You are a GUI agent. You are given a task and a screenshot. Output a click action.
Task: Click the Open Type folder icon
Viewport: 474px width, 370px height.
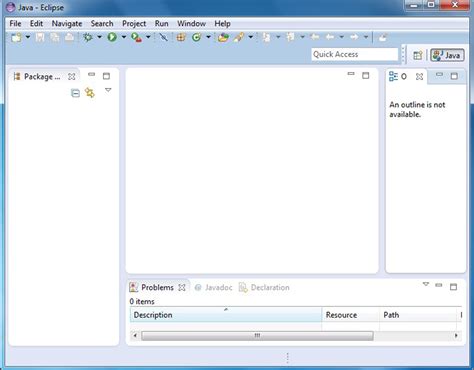(x=223, y=37)
